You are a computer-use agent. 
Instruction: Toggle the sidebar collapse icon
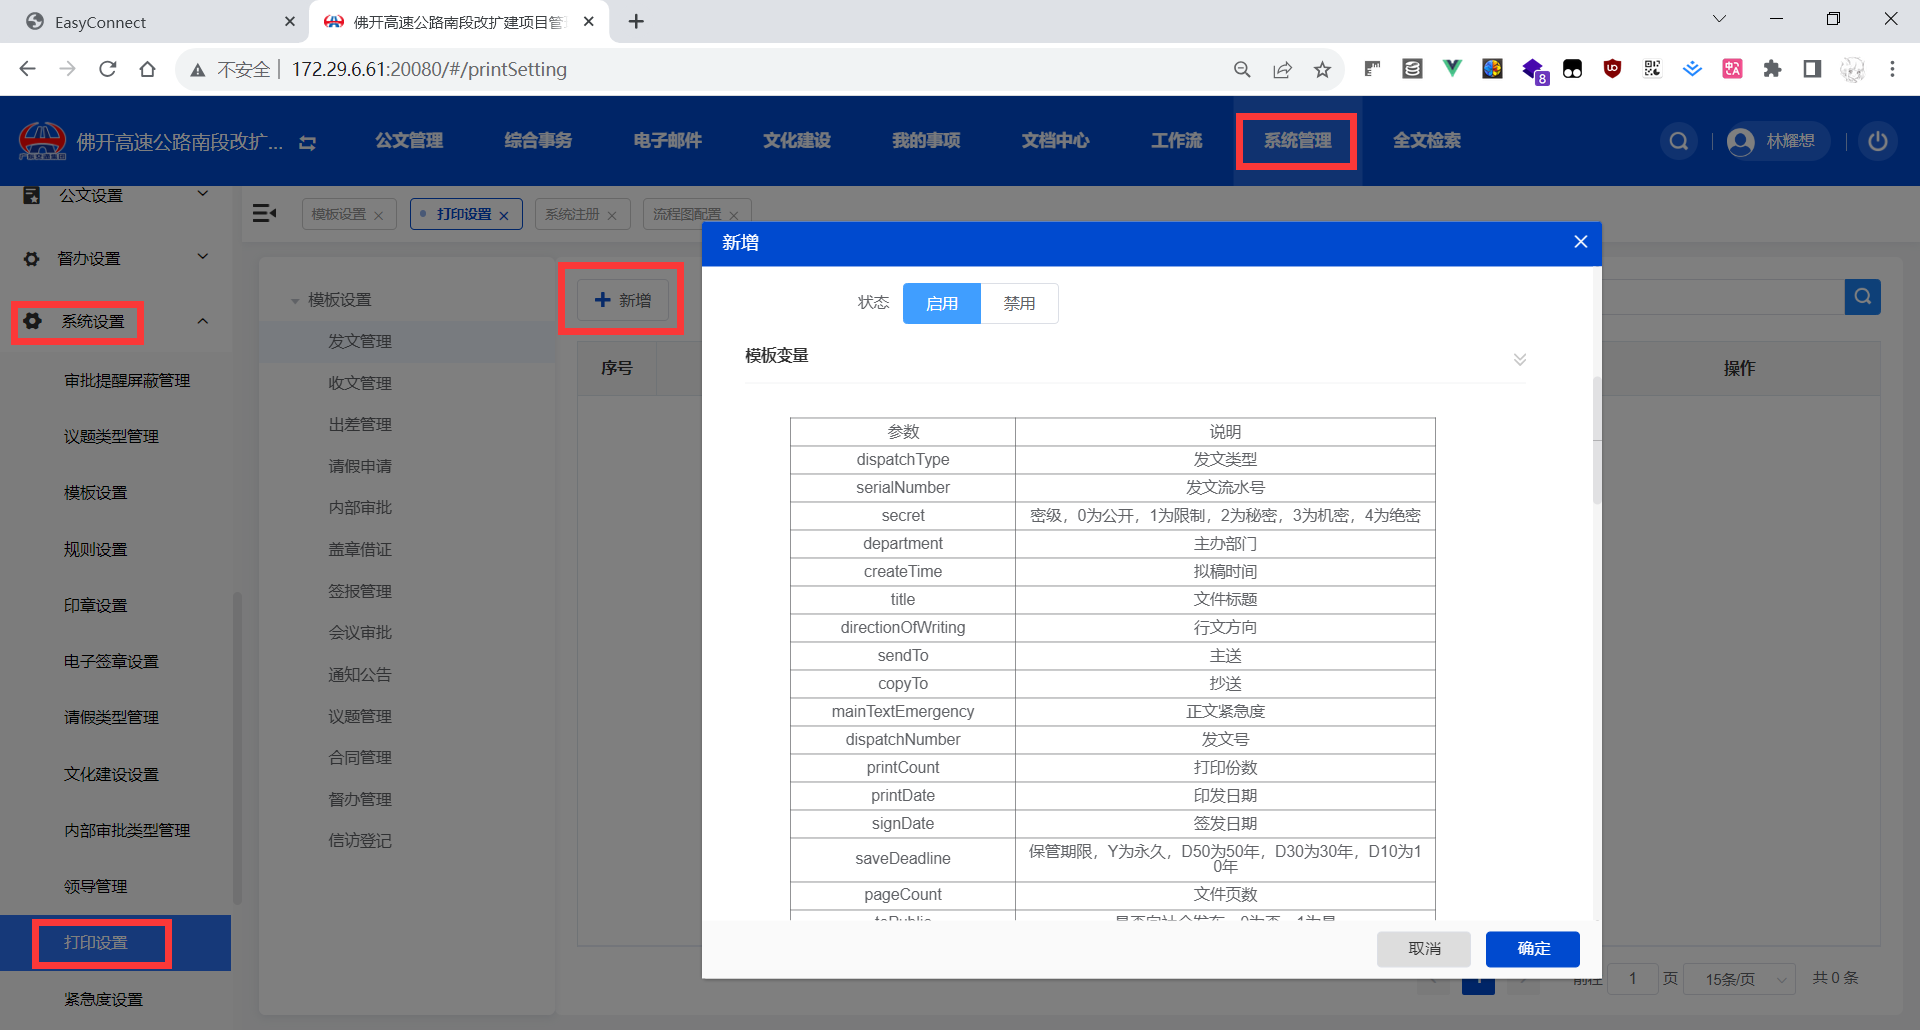(x=265, y=213)
